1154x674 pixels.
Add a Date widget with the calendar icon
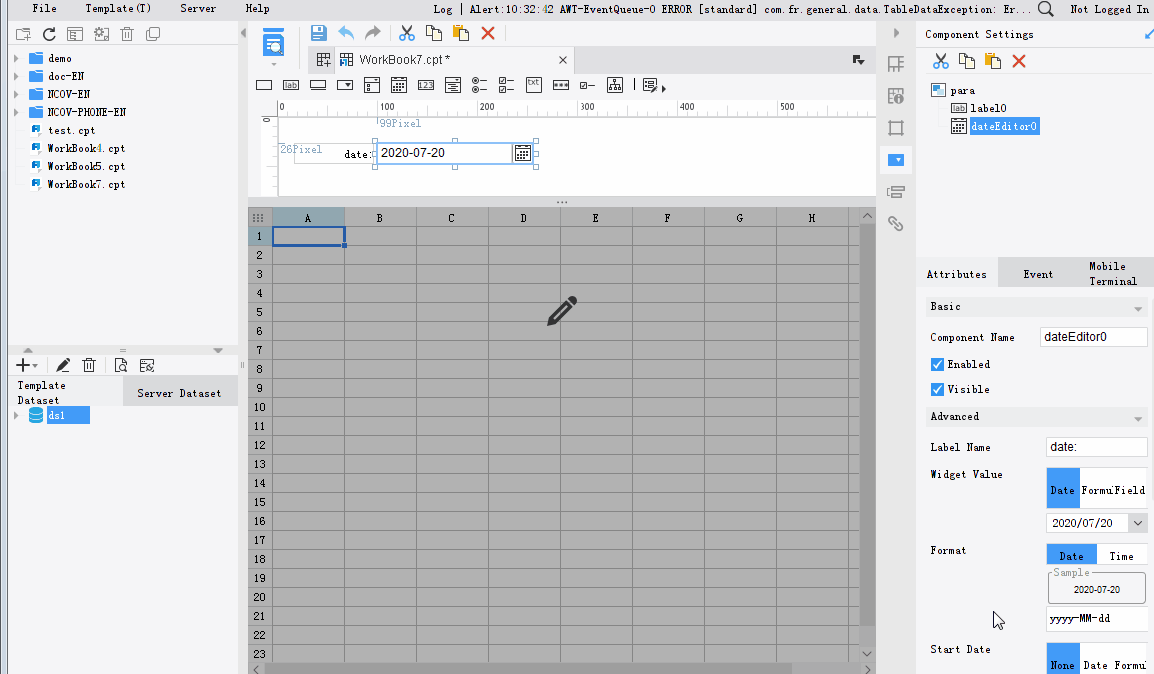pyautogui.click(x=398, y=85)
